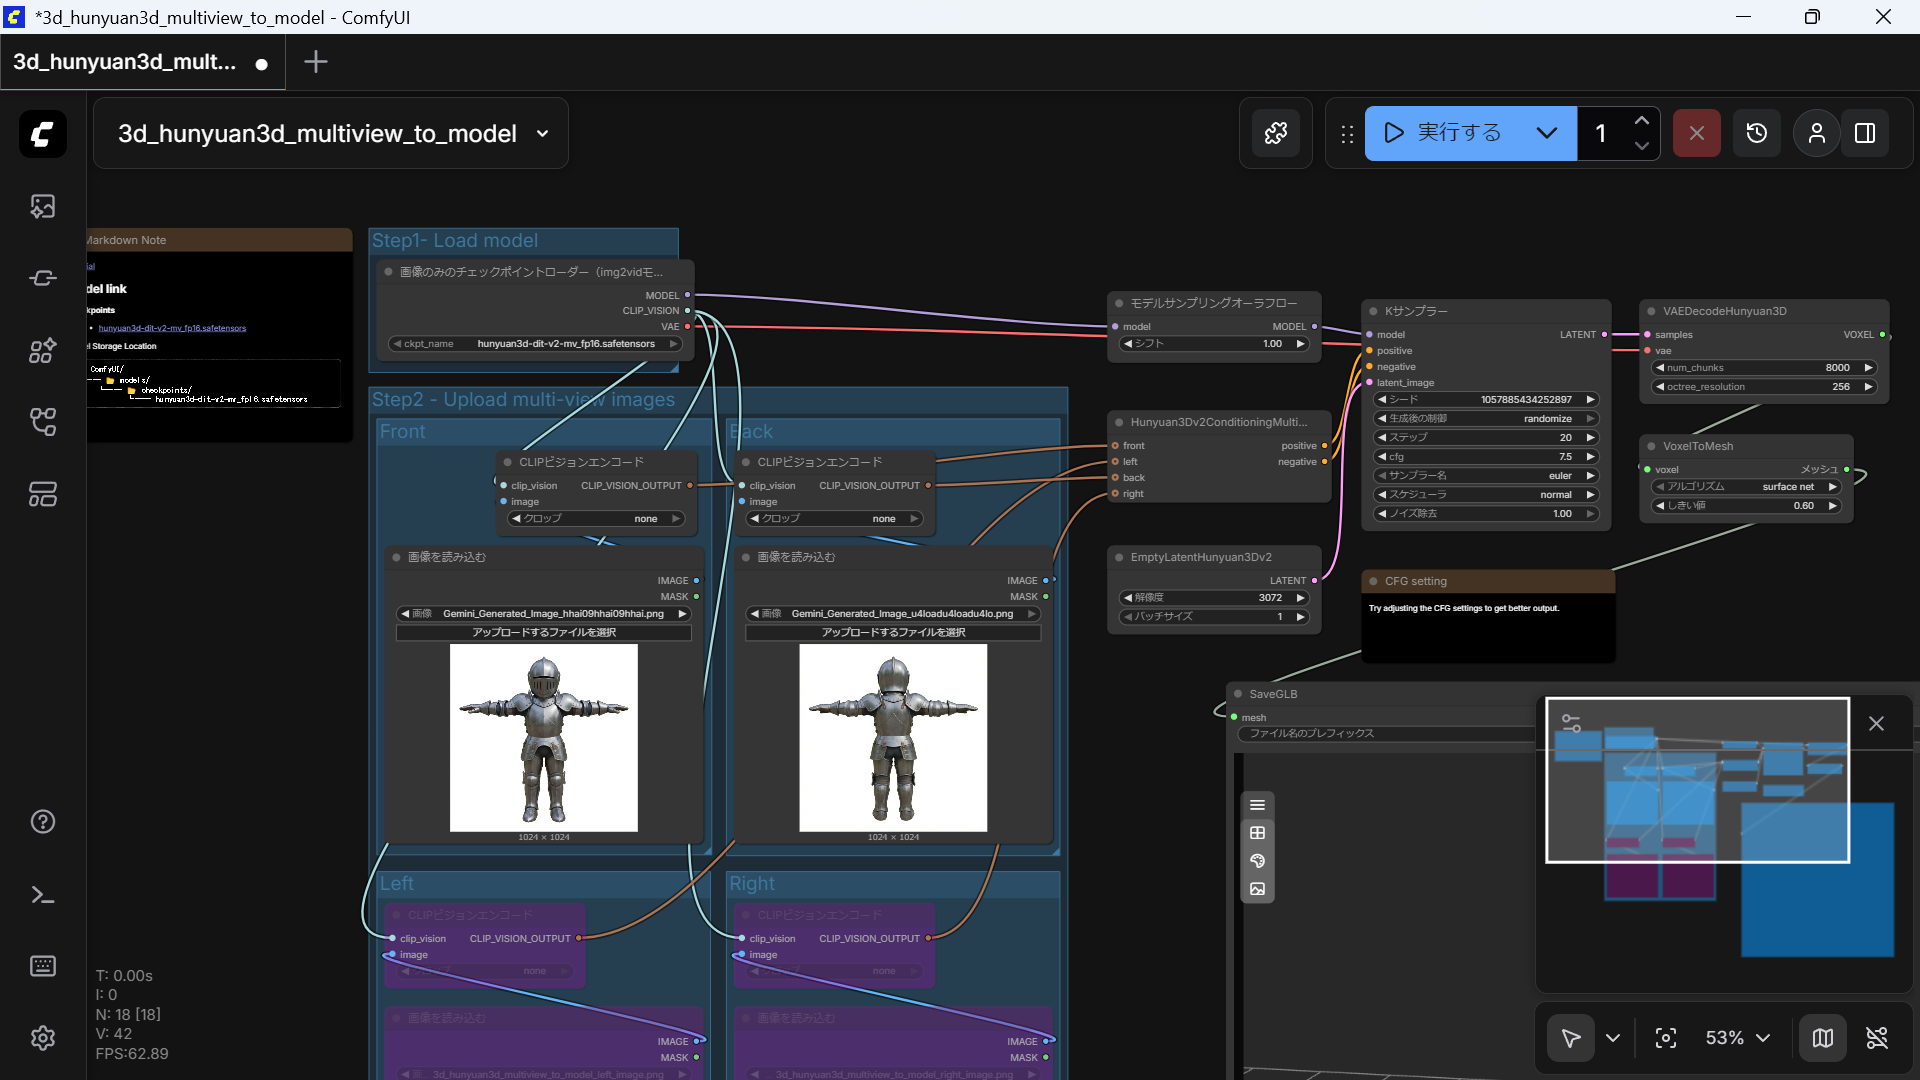Toggle the minimap map icon

pos(1823,1038)
